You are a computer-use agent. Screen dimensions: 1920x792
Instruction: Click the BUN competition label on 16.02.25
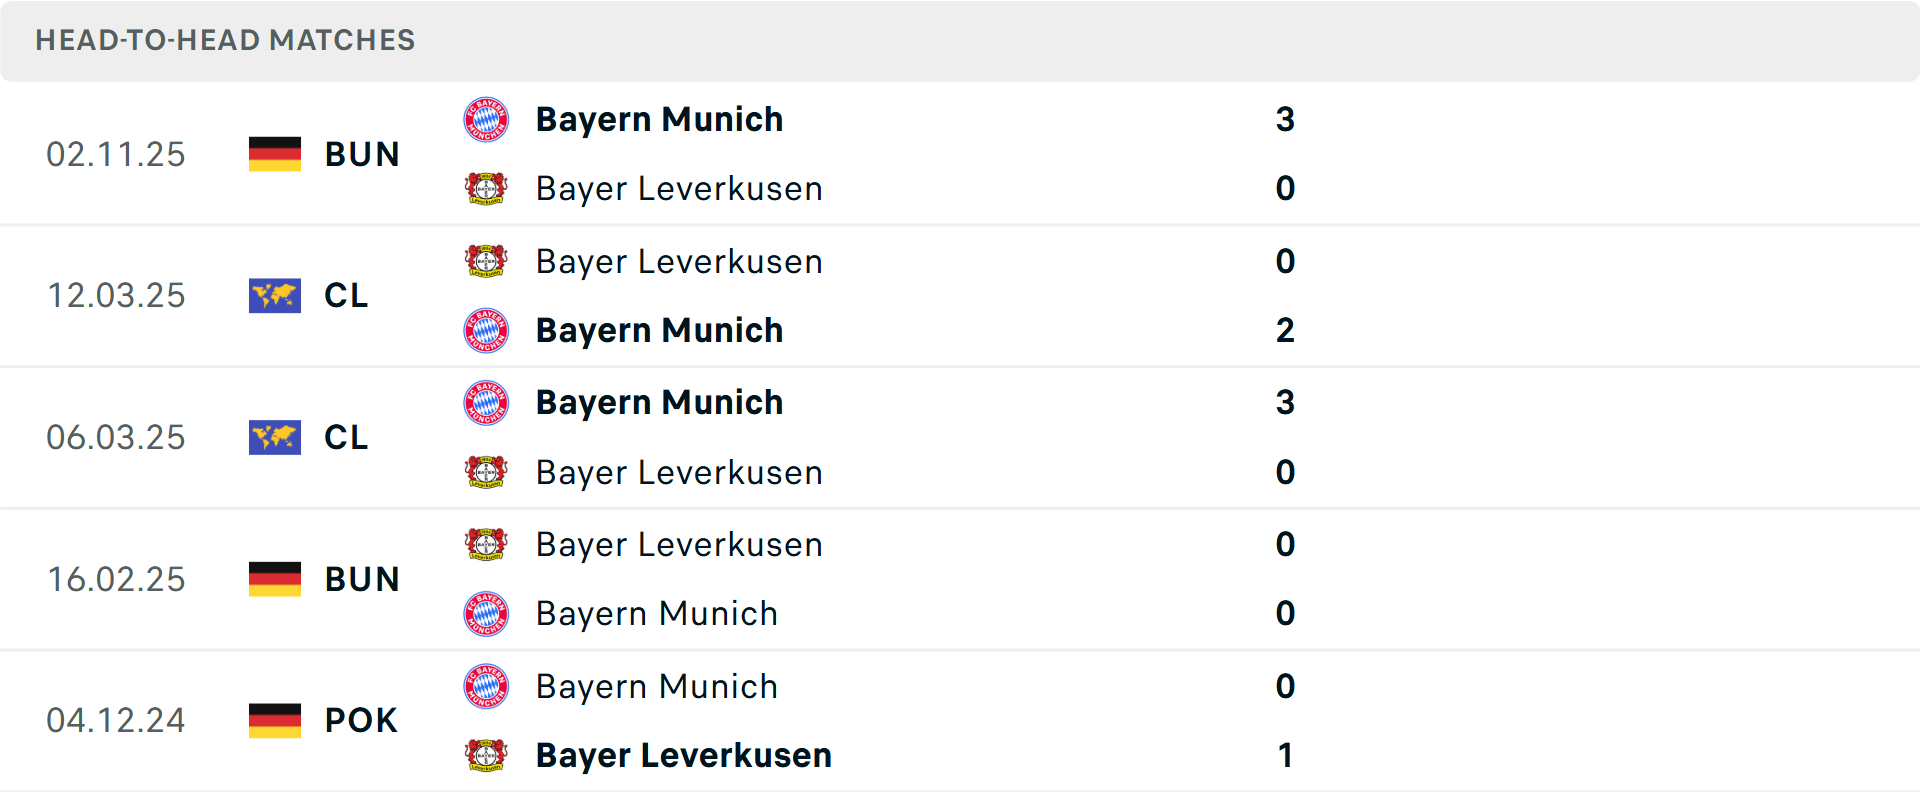362,578
